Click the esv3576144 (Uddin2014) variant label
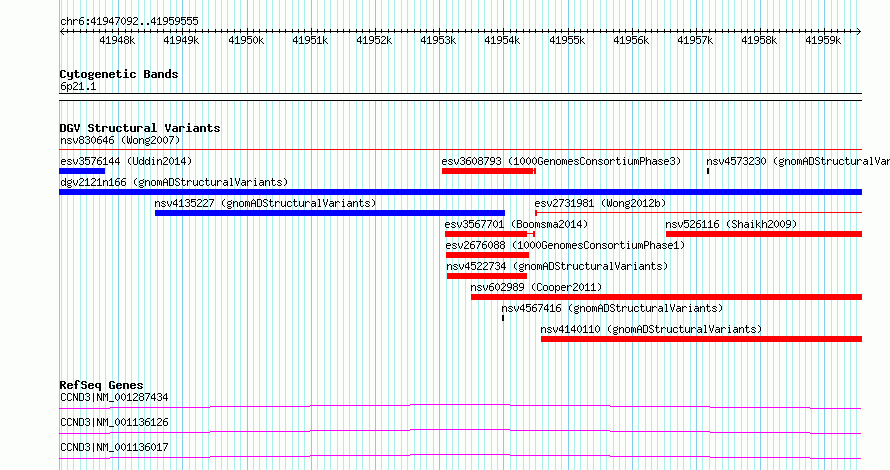This screenshot has height=470, width=890. click(126, 161)
